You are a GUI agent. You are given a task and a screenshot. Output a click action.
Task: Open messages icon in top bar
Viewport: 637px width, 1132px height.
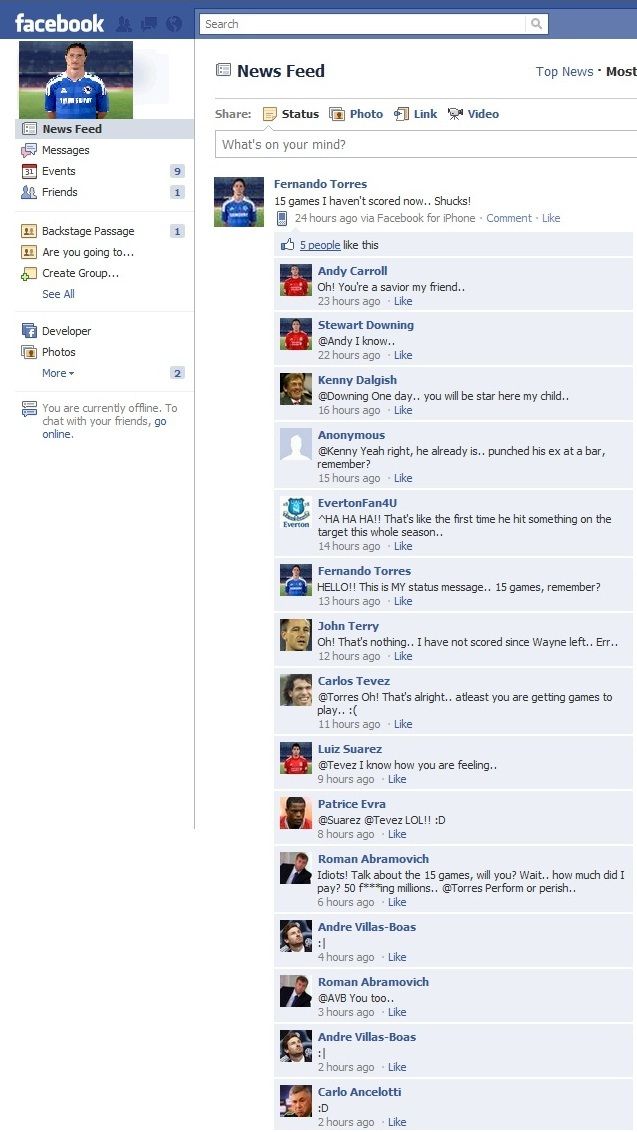point(149,24)
